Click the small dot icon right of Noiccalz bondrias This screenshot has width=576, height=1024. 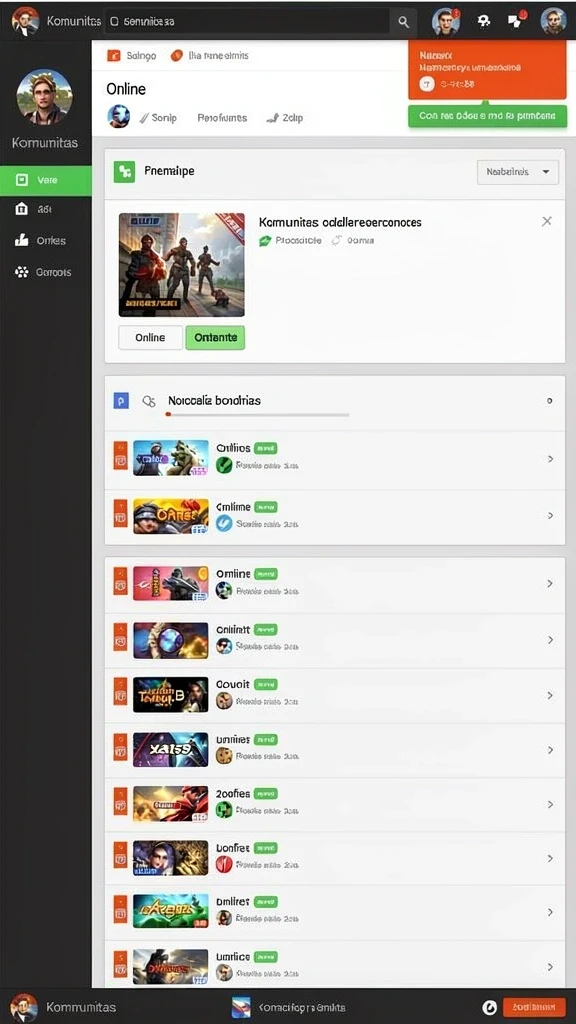(x=549, y=401)
